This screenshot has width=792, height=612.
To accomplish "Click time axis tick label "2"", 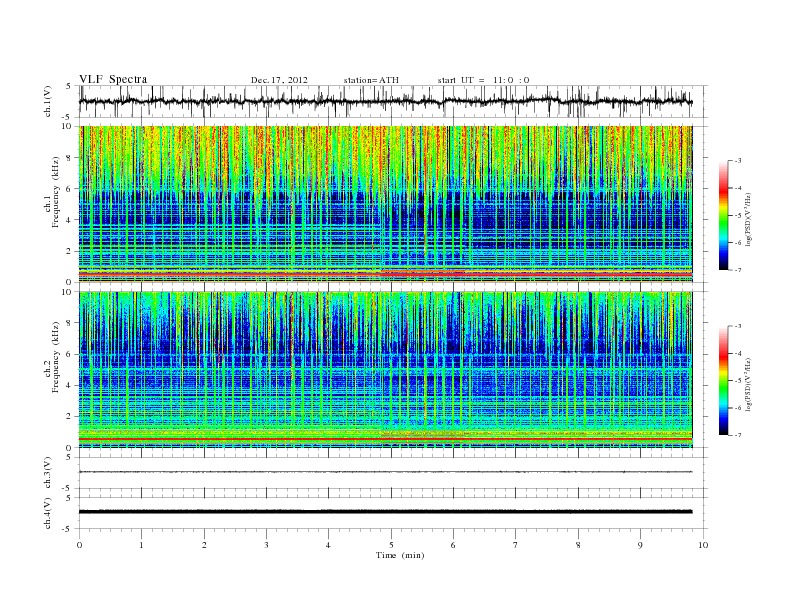I will point(204,545).
